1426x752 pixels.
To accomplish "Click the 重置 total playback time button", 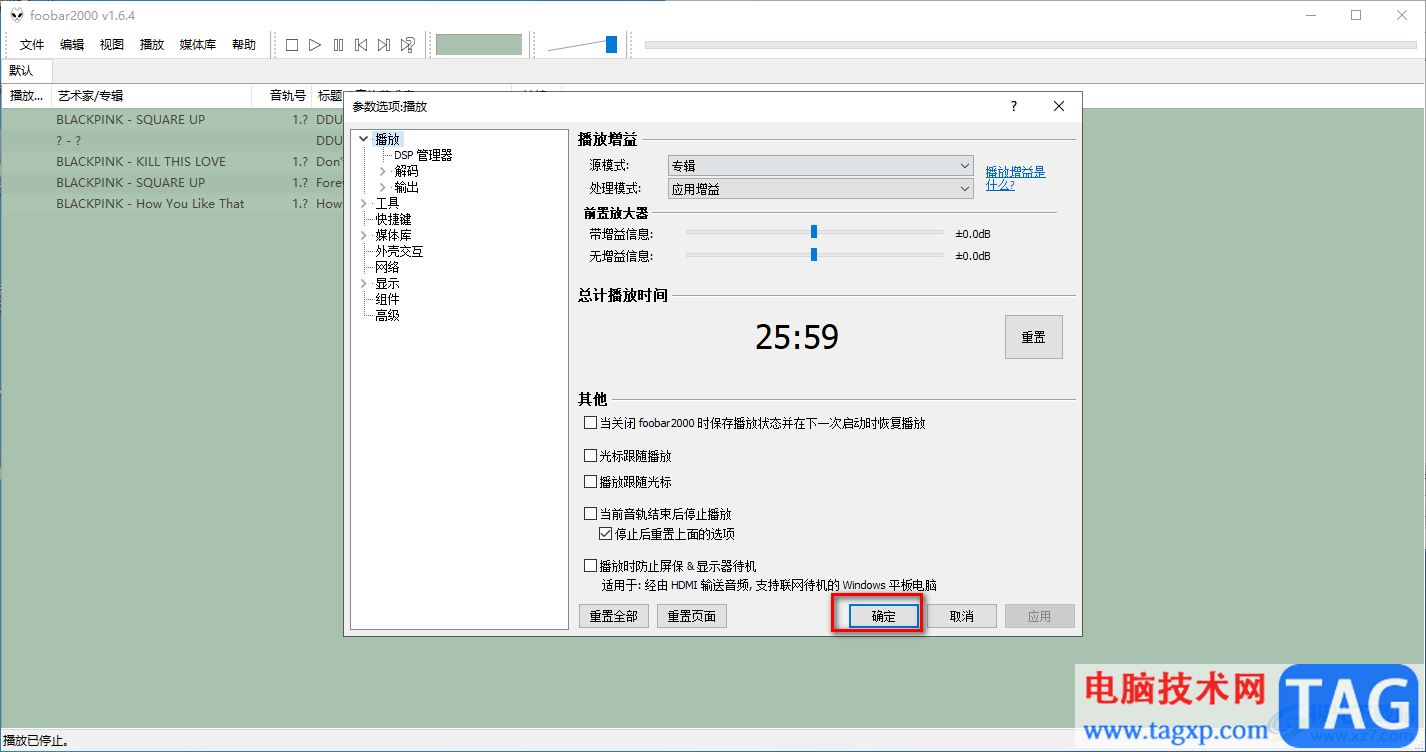I will coord(1033,338).
